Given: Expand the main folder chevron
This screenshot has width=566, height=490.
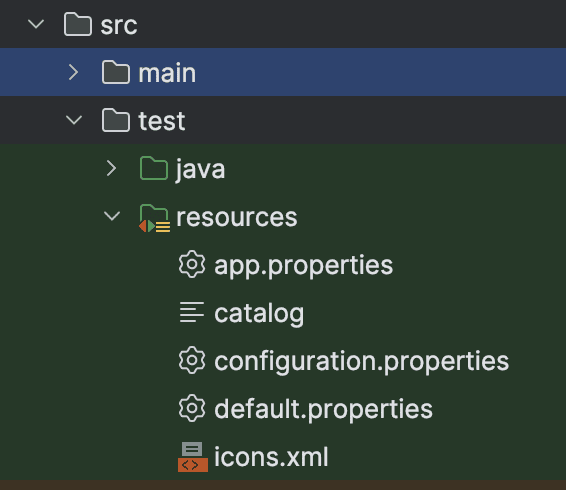Looking at the screenshot, I should [x=74, y=72].
